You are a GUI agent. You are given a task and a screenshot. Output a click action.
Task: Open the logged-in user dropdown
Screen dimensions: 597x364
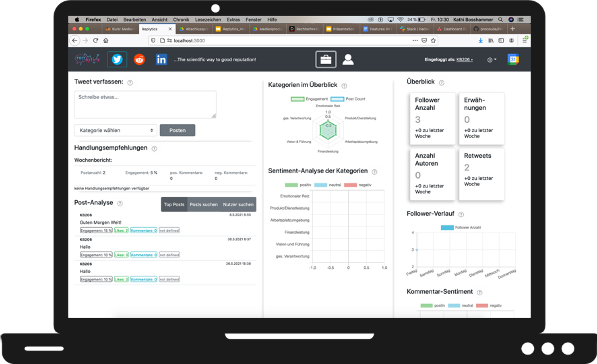465,60
